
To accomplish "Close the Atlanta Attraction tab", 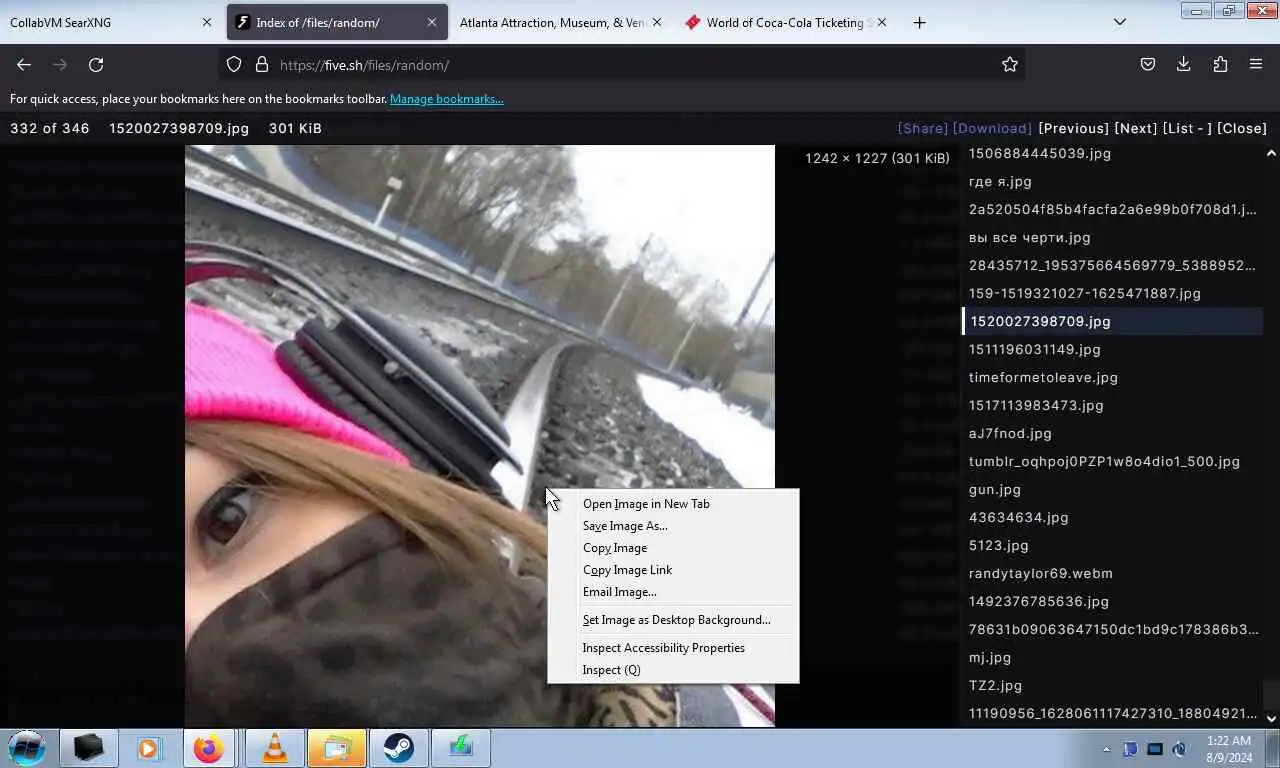I will tap(657, 22).
